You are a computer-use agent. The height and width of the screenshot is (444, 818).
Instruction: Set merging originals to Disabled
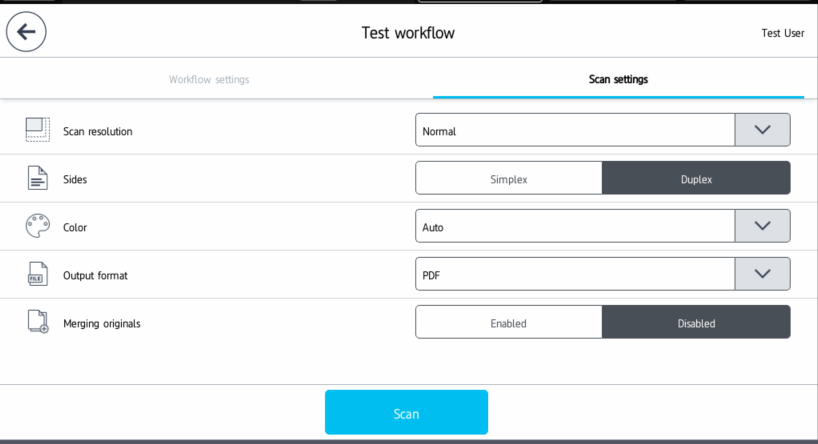click(696, 323)
